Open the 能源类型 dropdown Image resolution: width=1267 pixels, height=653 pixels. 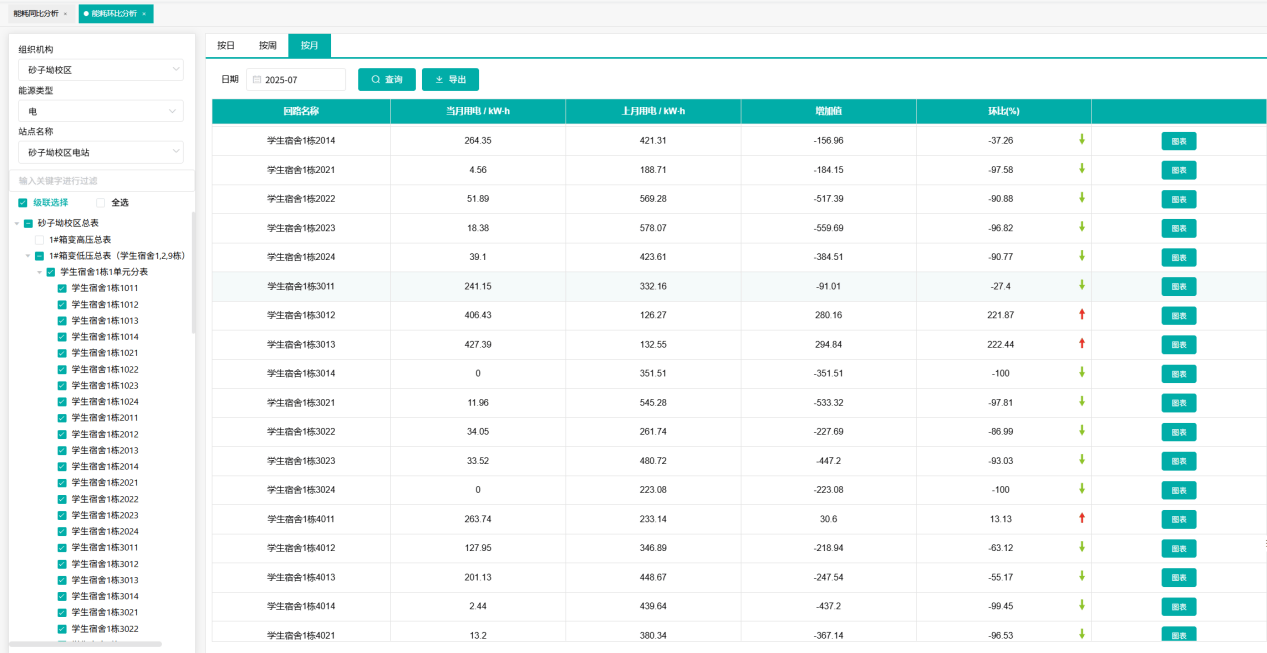(x=100, y=111)
